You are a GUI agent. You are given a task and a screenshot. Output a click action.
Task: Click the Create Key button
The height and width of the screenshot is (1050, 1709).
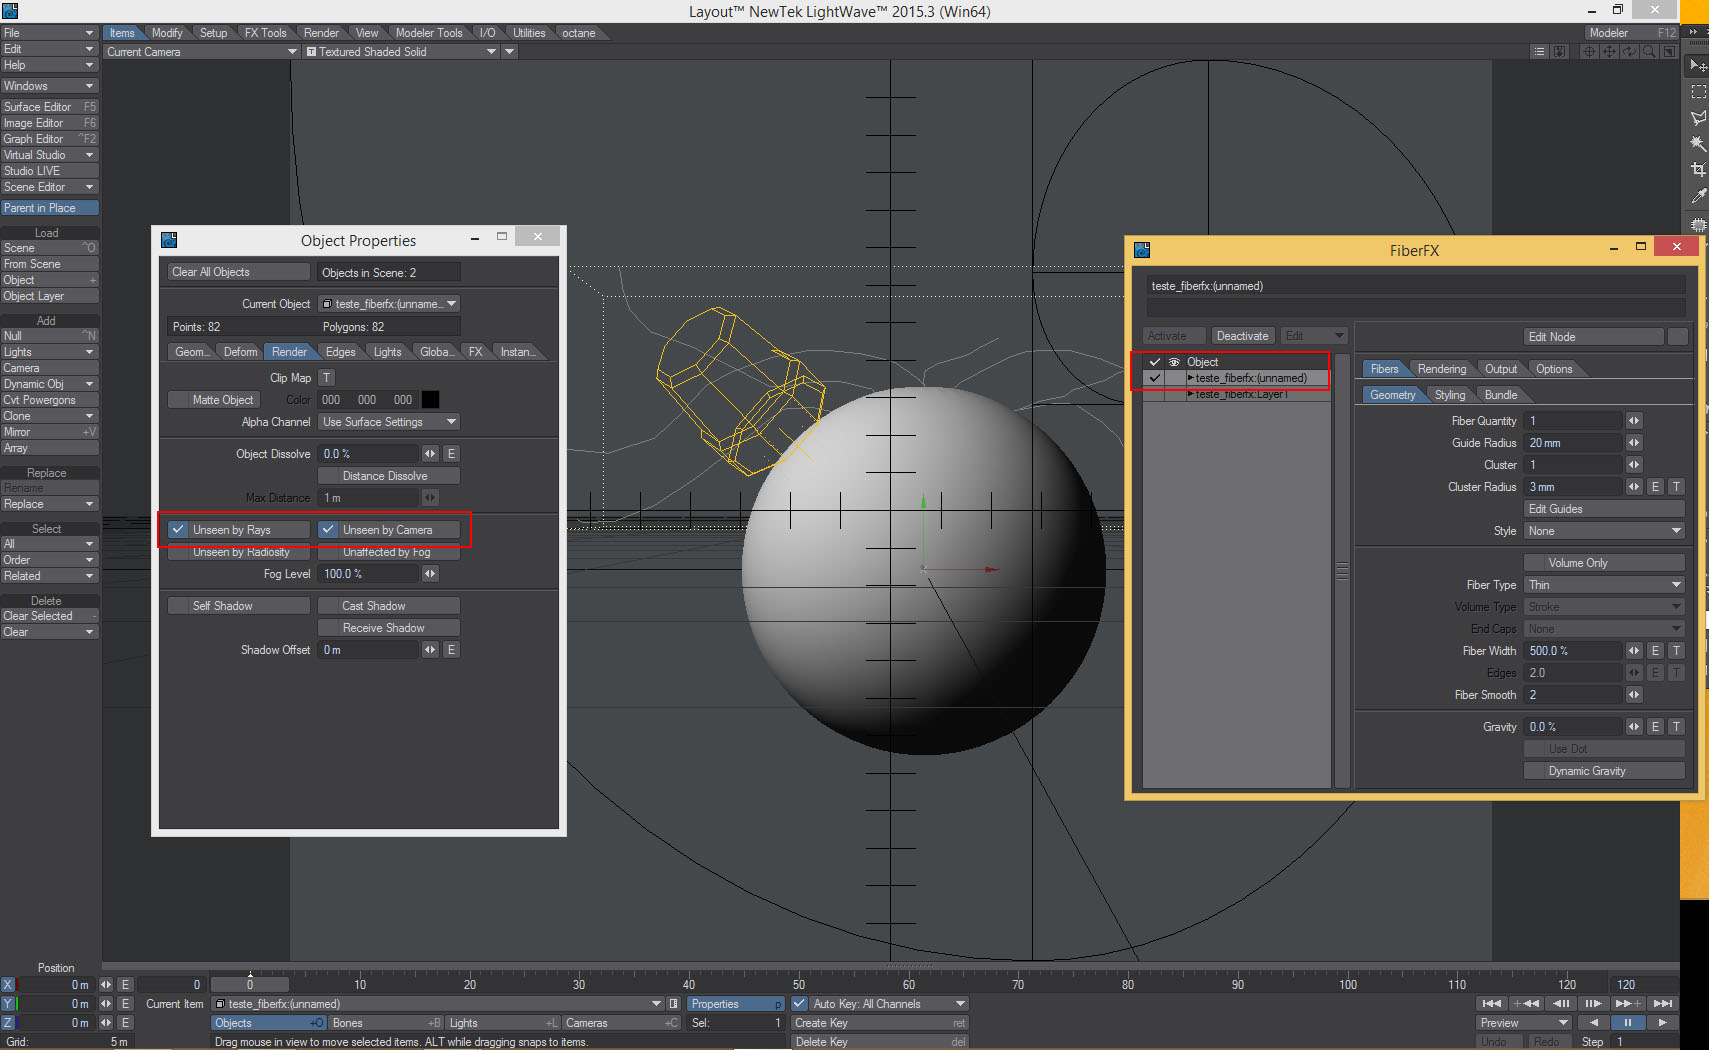pos(880,1023)
